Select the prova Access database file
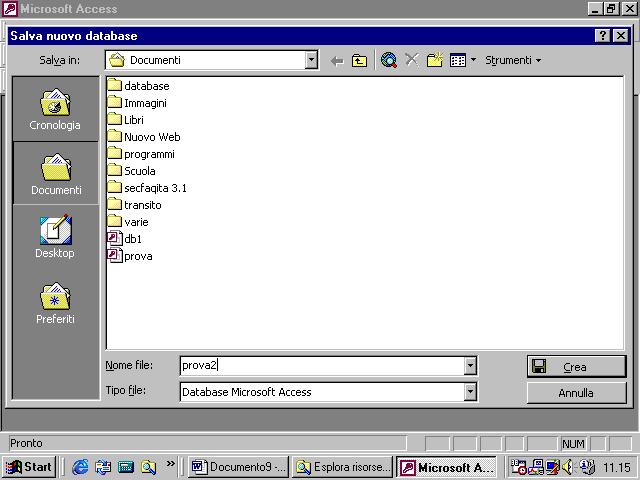Viewport: 640px width, 480px height. click(130, 256)
